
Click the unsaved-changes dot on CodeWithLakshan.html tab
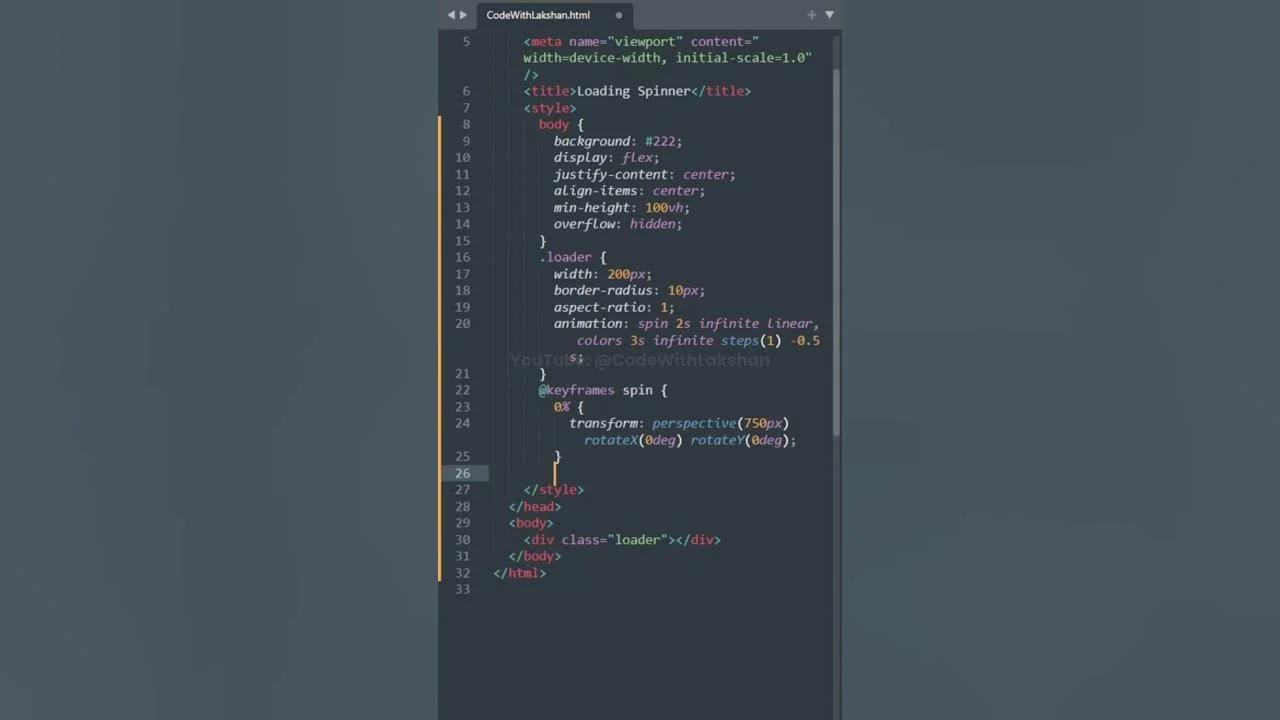click(x=619, y=15)
